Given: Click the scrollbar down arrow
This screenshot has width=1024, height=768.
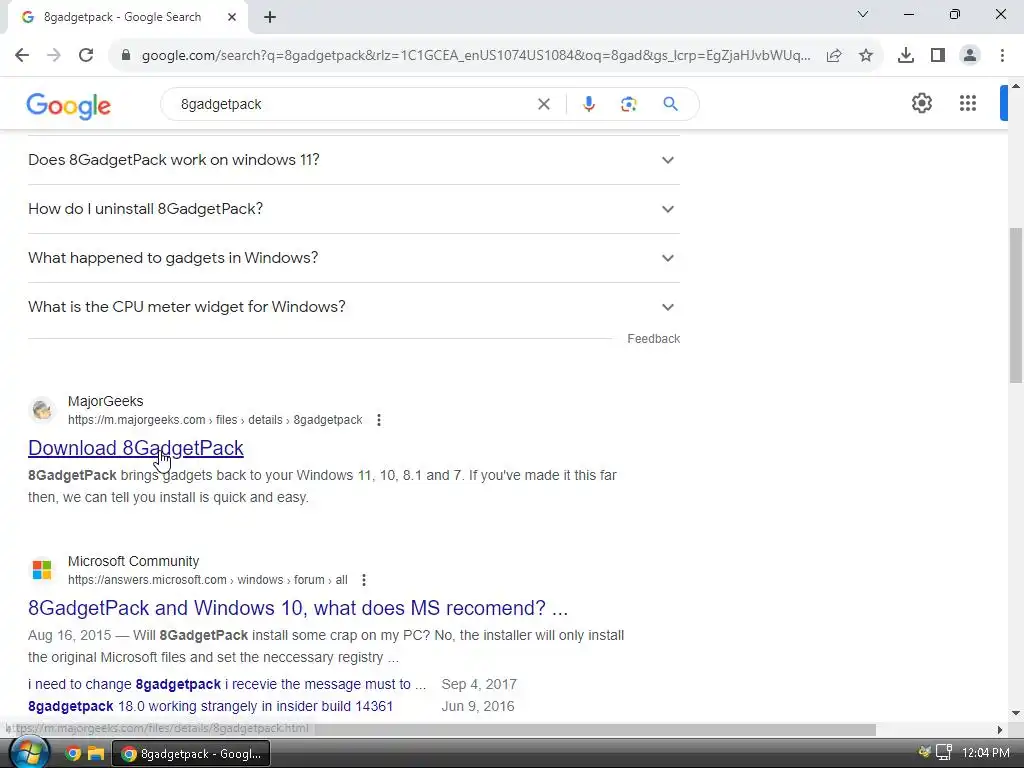Looking at the screenshot, I should point(1016,713).
